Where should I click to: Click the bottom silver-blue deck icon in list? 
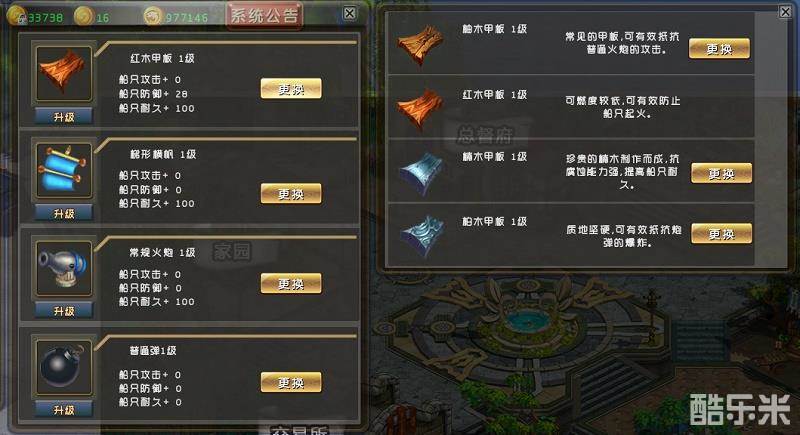pyautogui.click(x=421, y=236)
